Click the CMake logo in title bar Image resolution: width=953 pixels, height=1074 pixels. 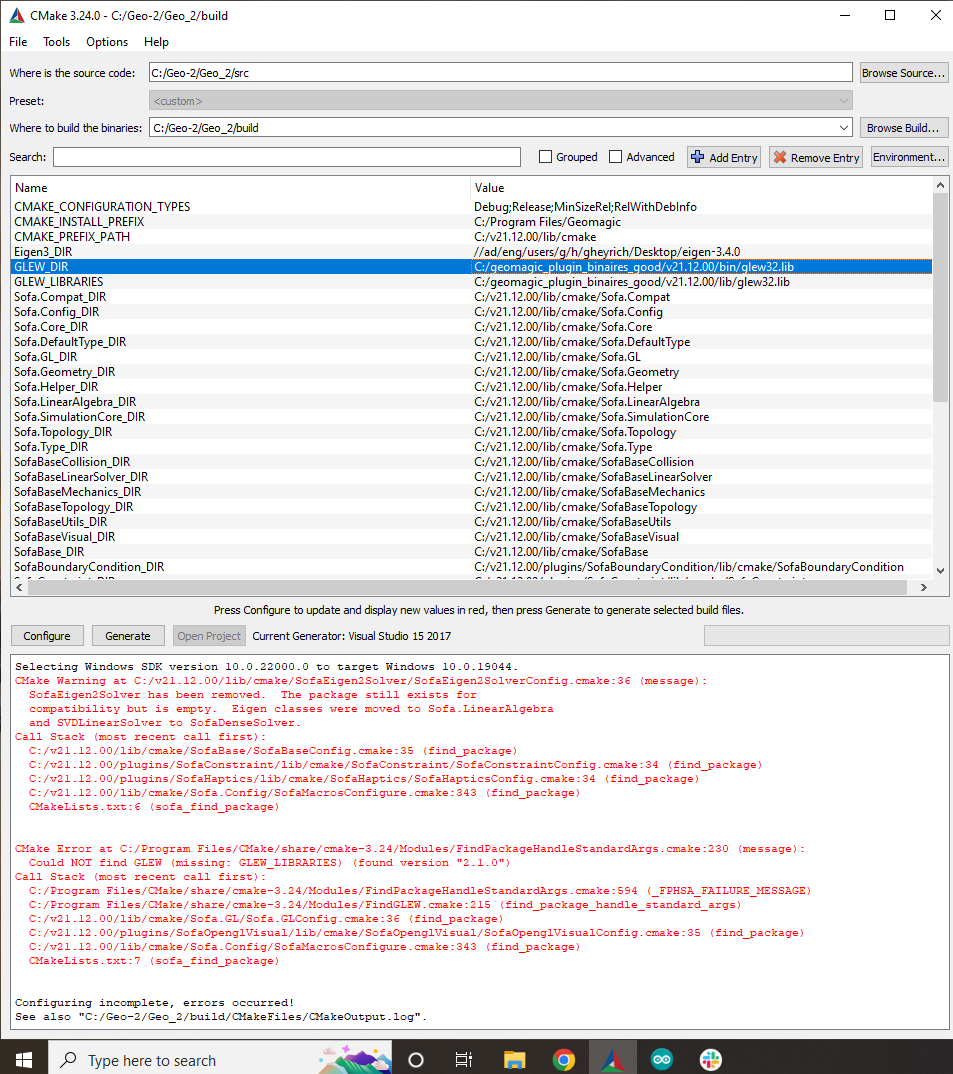click(16, 15)
